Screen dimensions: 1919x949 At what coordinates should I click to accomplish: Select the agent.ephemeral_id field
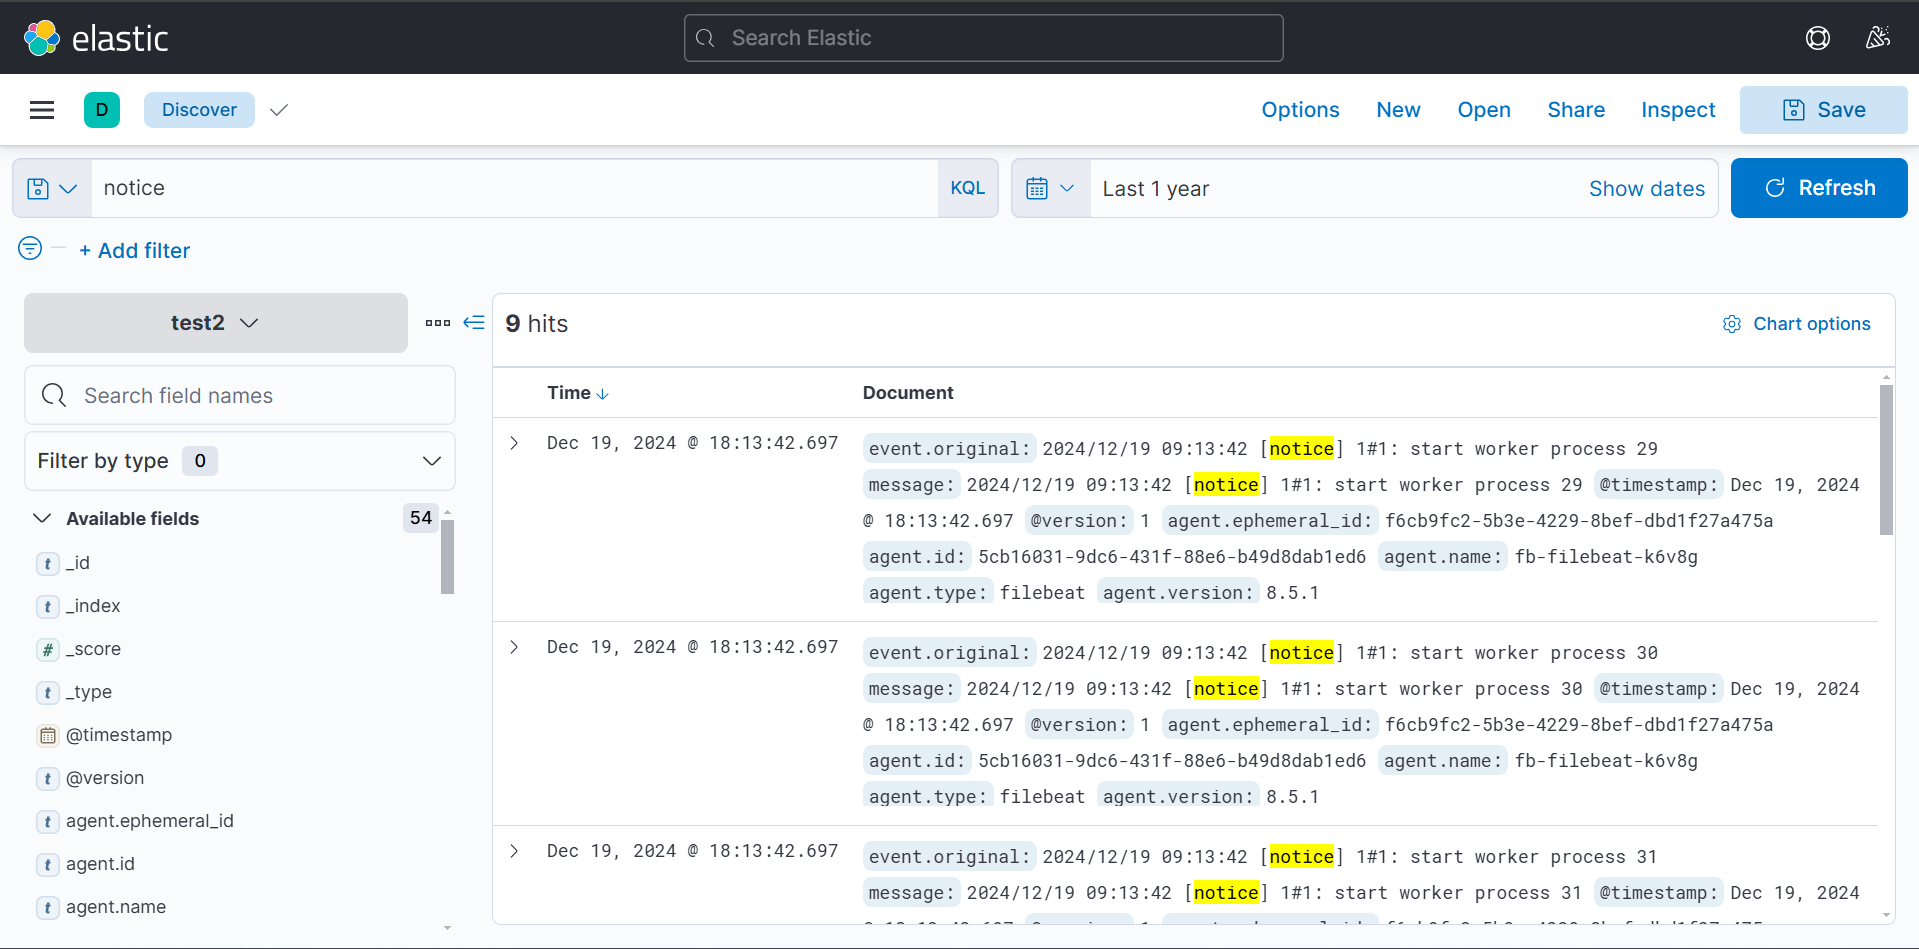(x=150, y=821)
